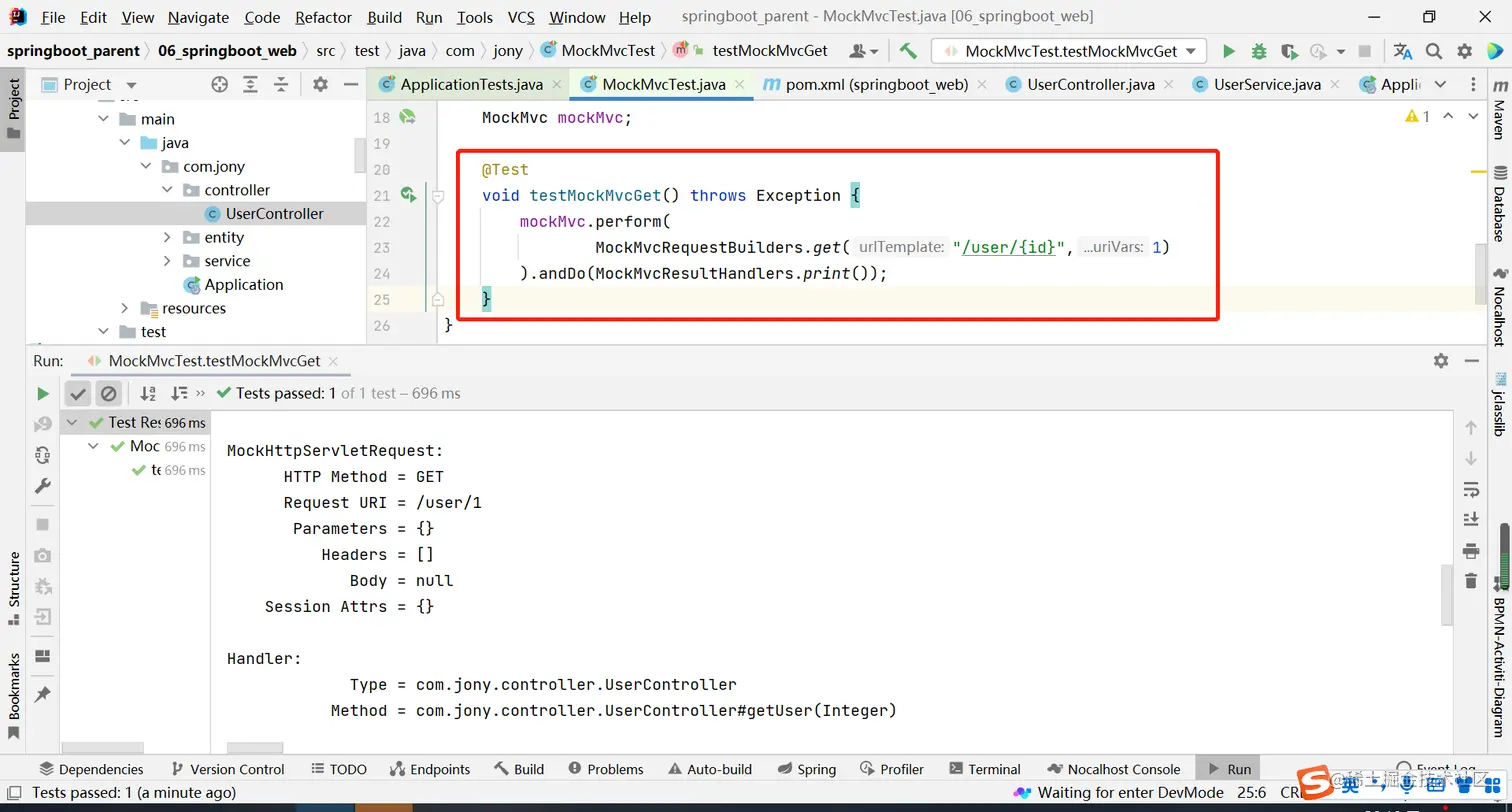This screenshot has height=812, width=1512.
Task: Click previous occurrence up arrow in console
Action: click(1470, 428)
